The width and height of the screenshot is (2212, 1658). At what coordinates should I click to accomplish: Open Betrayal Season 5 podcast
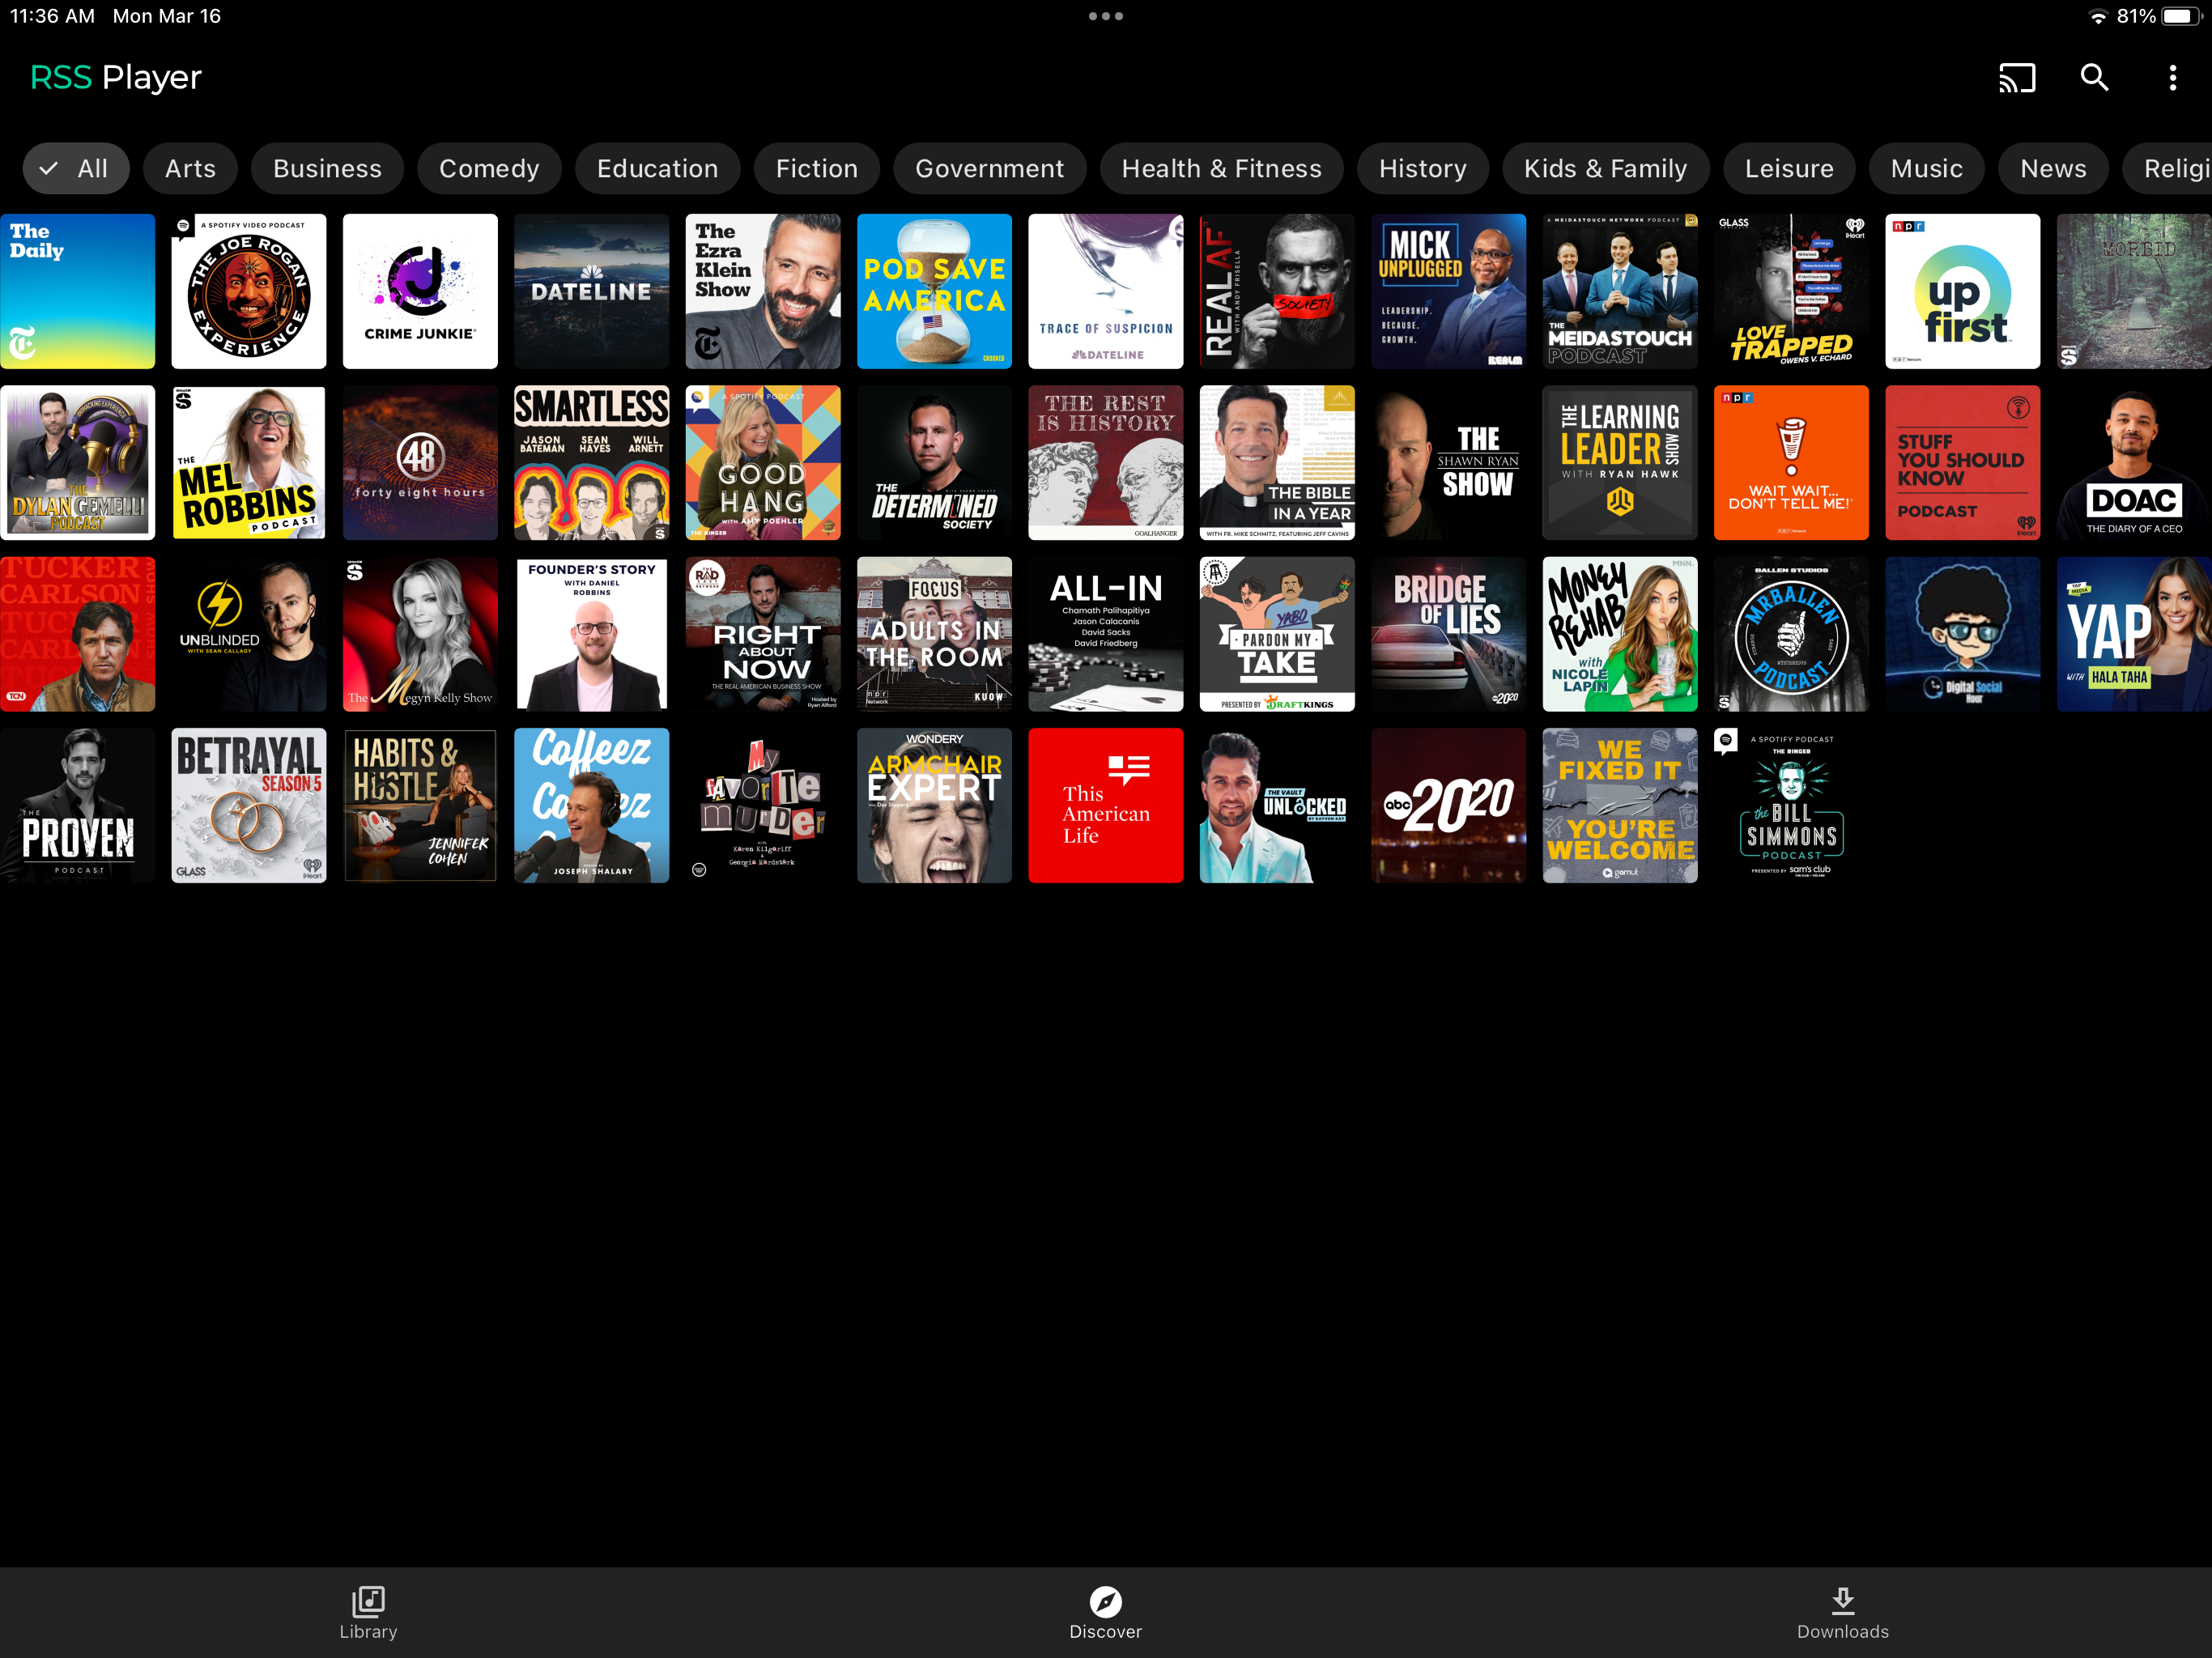[249, 806]
